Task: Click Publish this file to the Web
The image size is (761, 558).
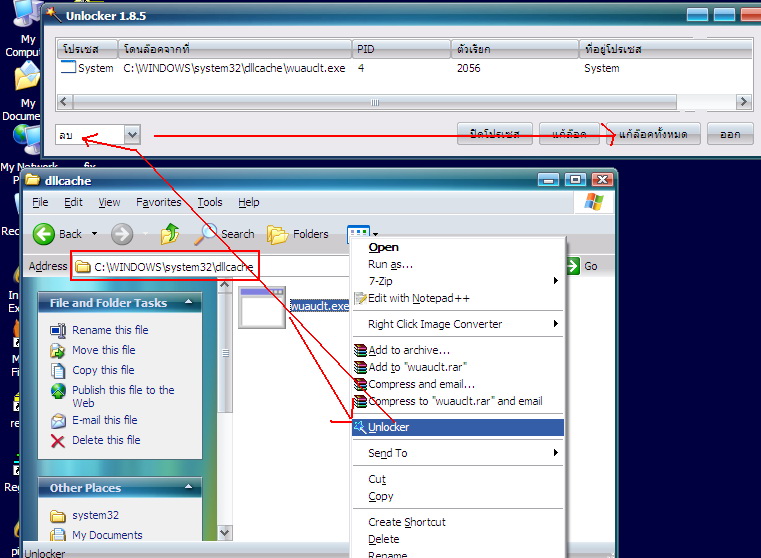Action: [x=123, y=396]
